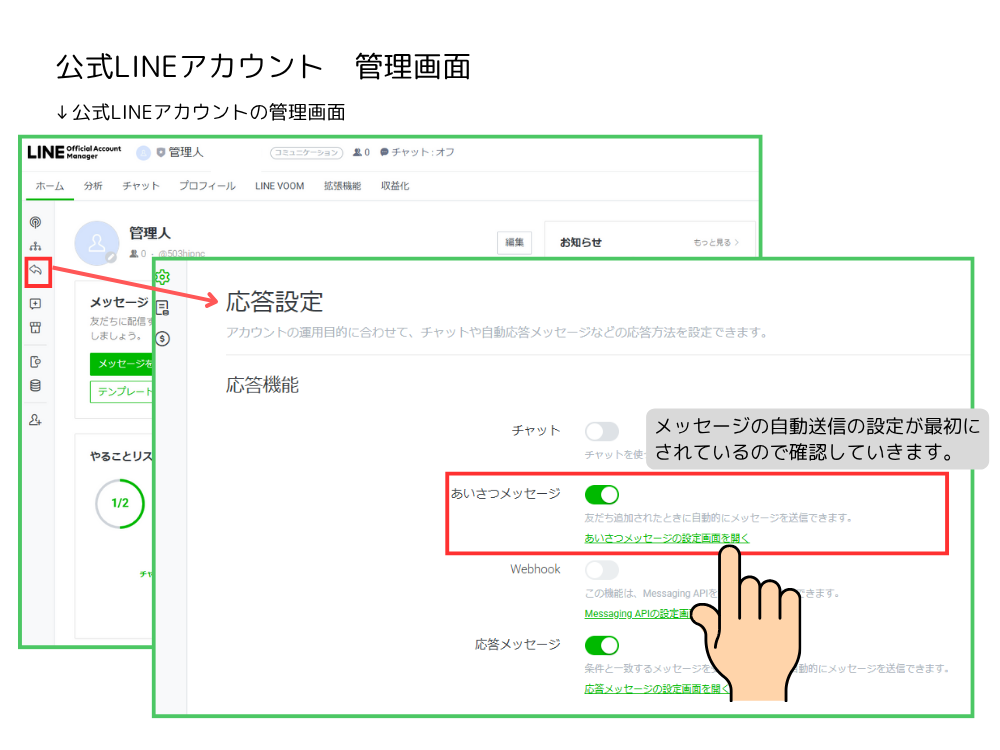Click the account avatar icon beside 管理人 in header
The width and height of the screenshot is (1000, 750).
coord(143,152)
